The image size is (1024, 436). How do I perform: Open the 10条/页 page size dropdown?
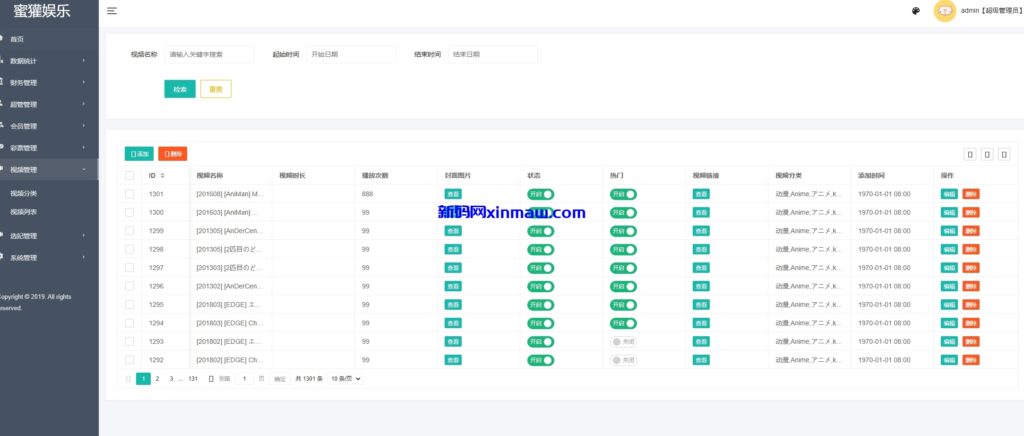(345, 379)
